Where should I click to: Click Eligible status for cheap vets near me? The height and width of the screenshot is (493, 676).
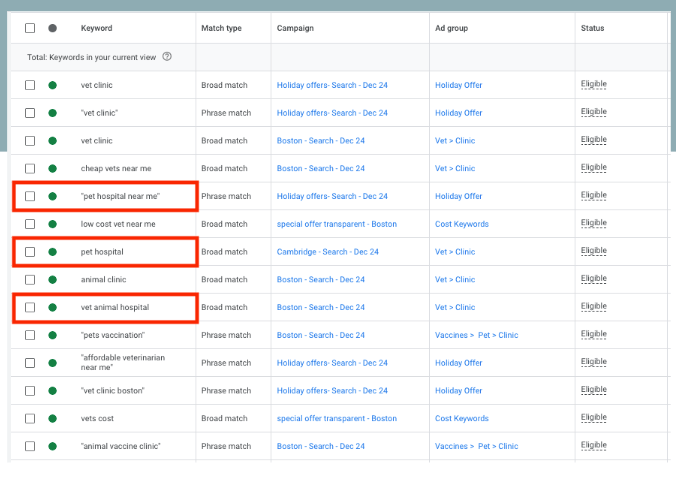point(593,168)
